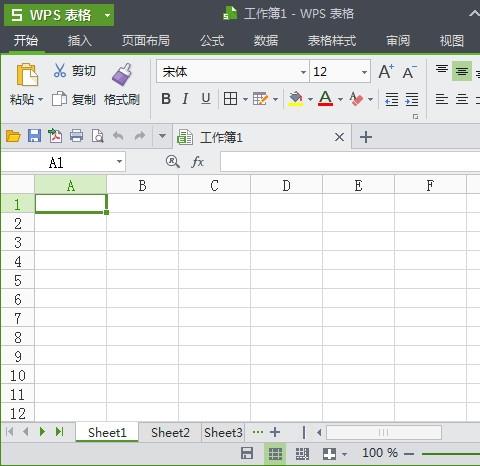Expand the font size dropdown showing 12
This screenshot has height=466, width=480.
pyautogui.click(x=364, y=72)
